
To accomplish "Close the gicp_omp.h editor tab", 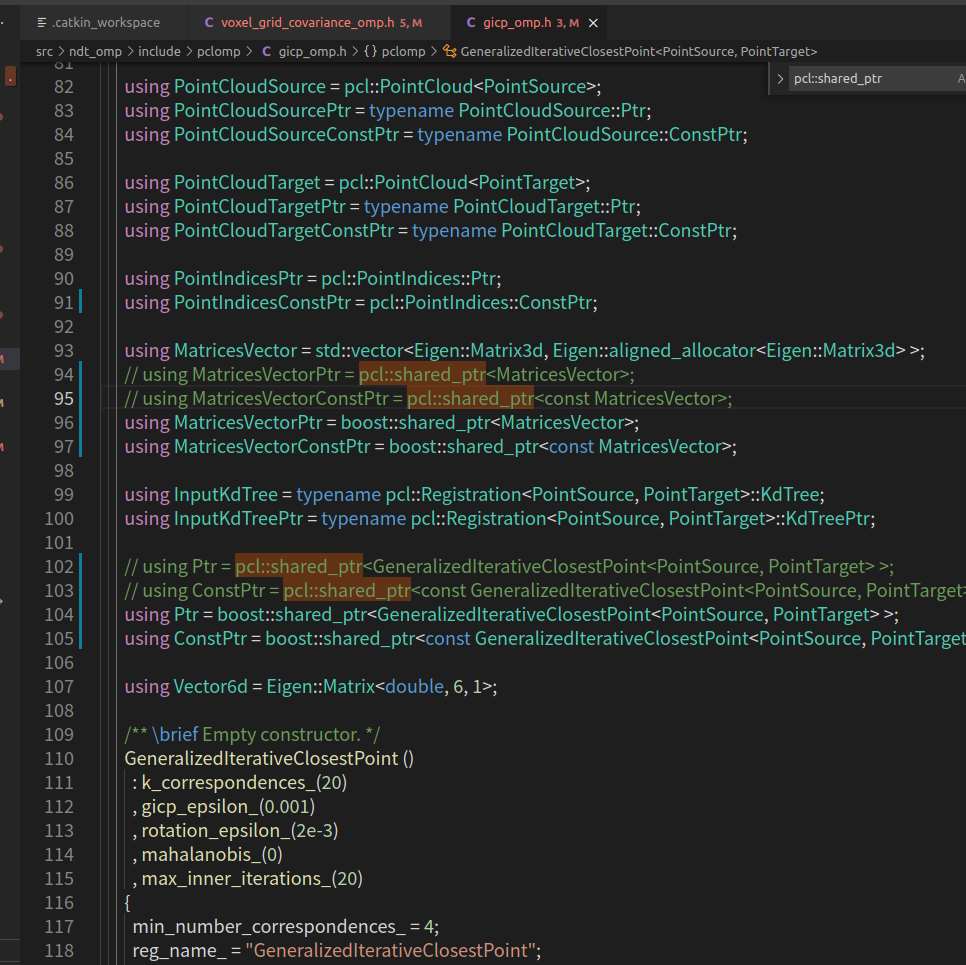I will (x=593, y=23).
